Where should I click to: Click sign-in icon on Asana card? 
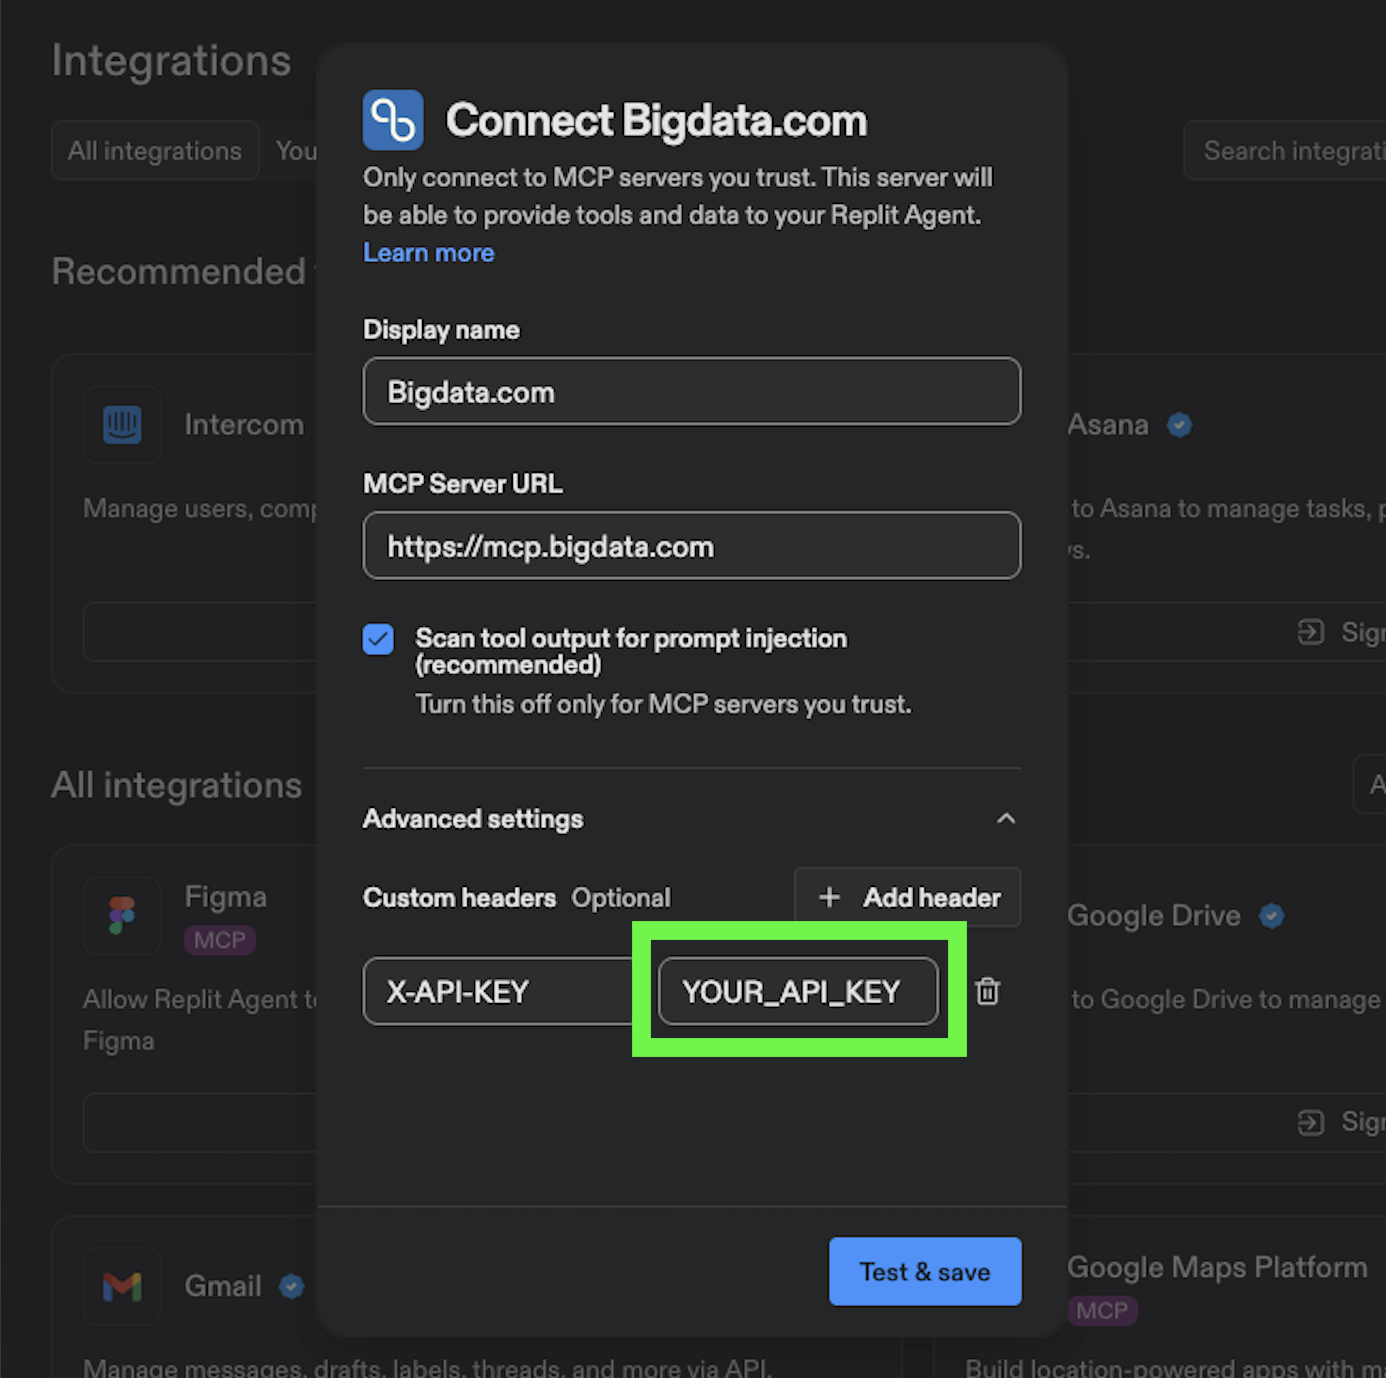(x=1311, y=632)
